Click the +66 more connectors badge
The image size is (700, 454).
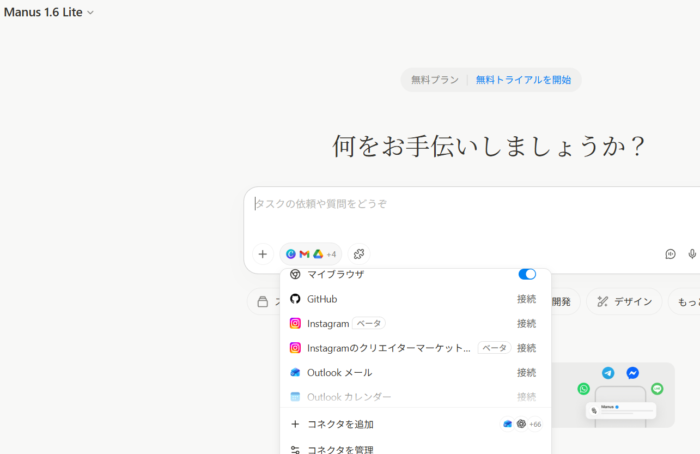[535, 424]
